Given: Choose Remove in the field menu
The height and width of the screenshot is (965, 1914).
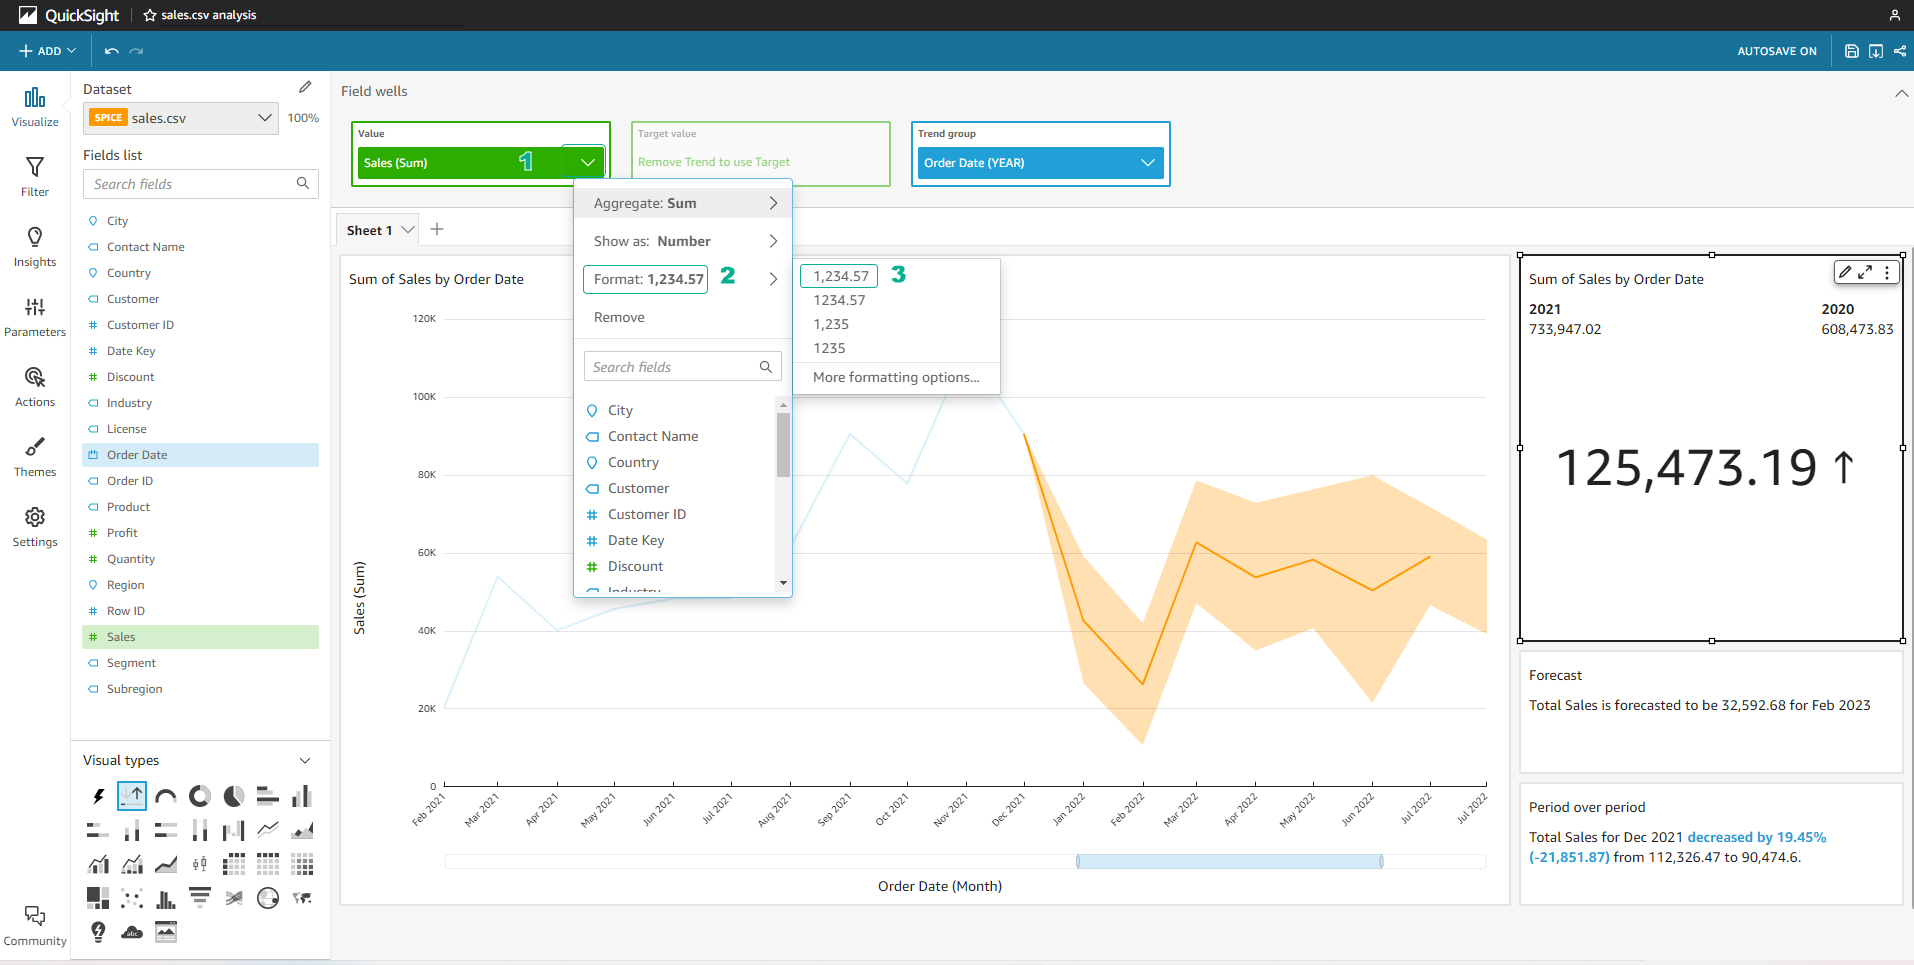Looking at the screenshot, I should pos(619,317).
